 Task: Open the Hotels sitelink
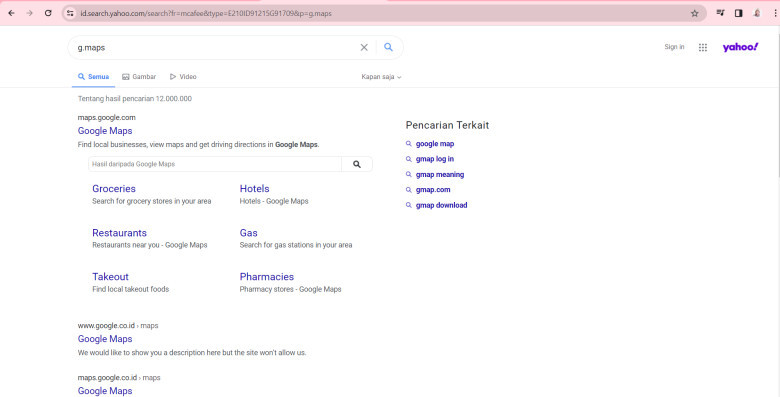[x=254, y=189]
